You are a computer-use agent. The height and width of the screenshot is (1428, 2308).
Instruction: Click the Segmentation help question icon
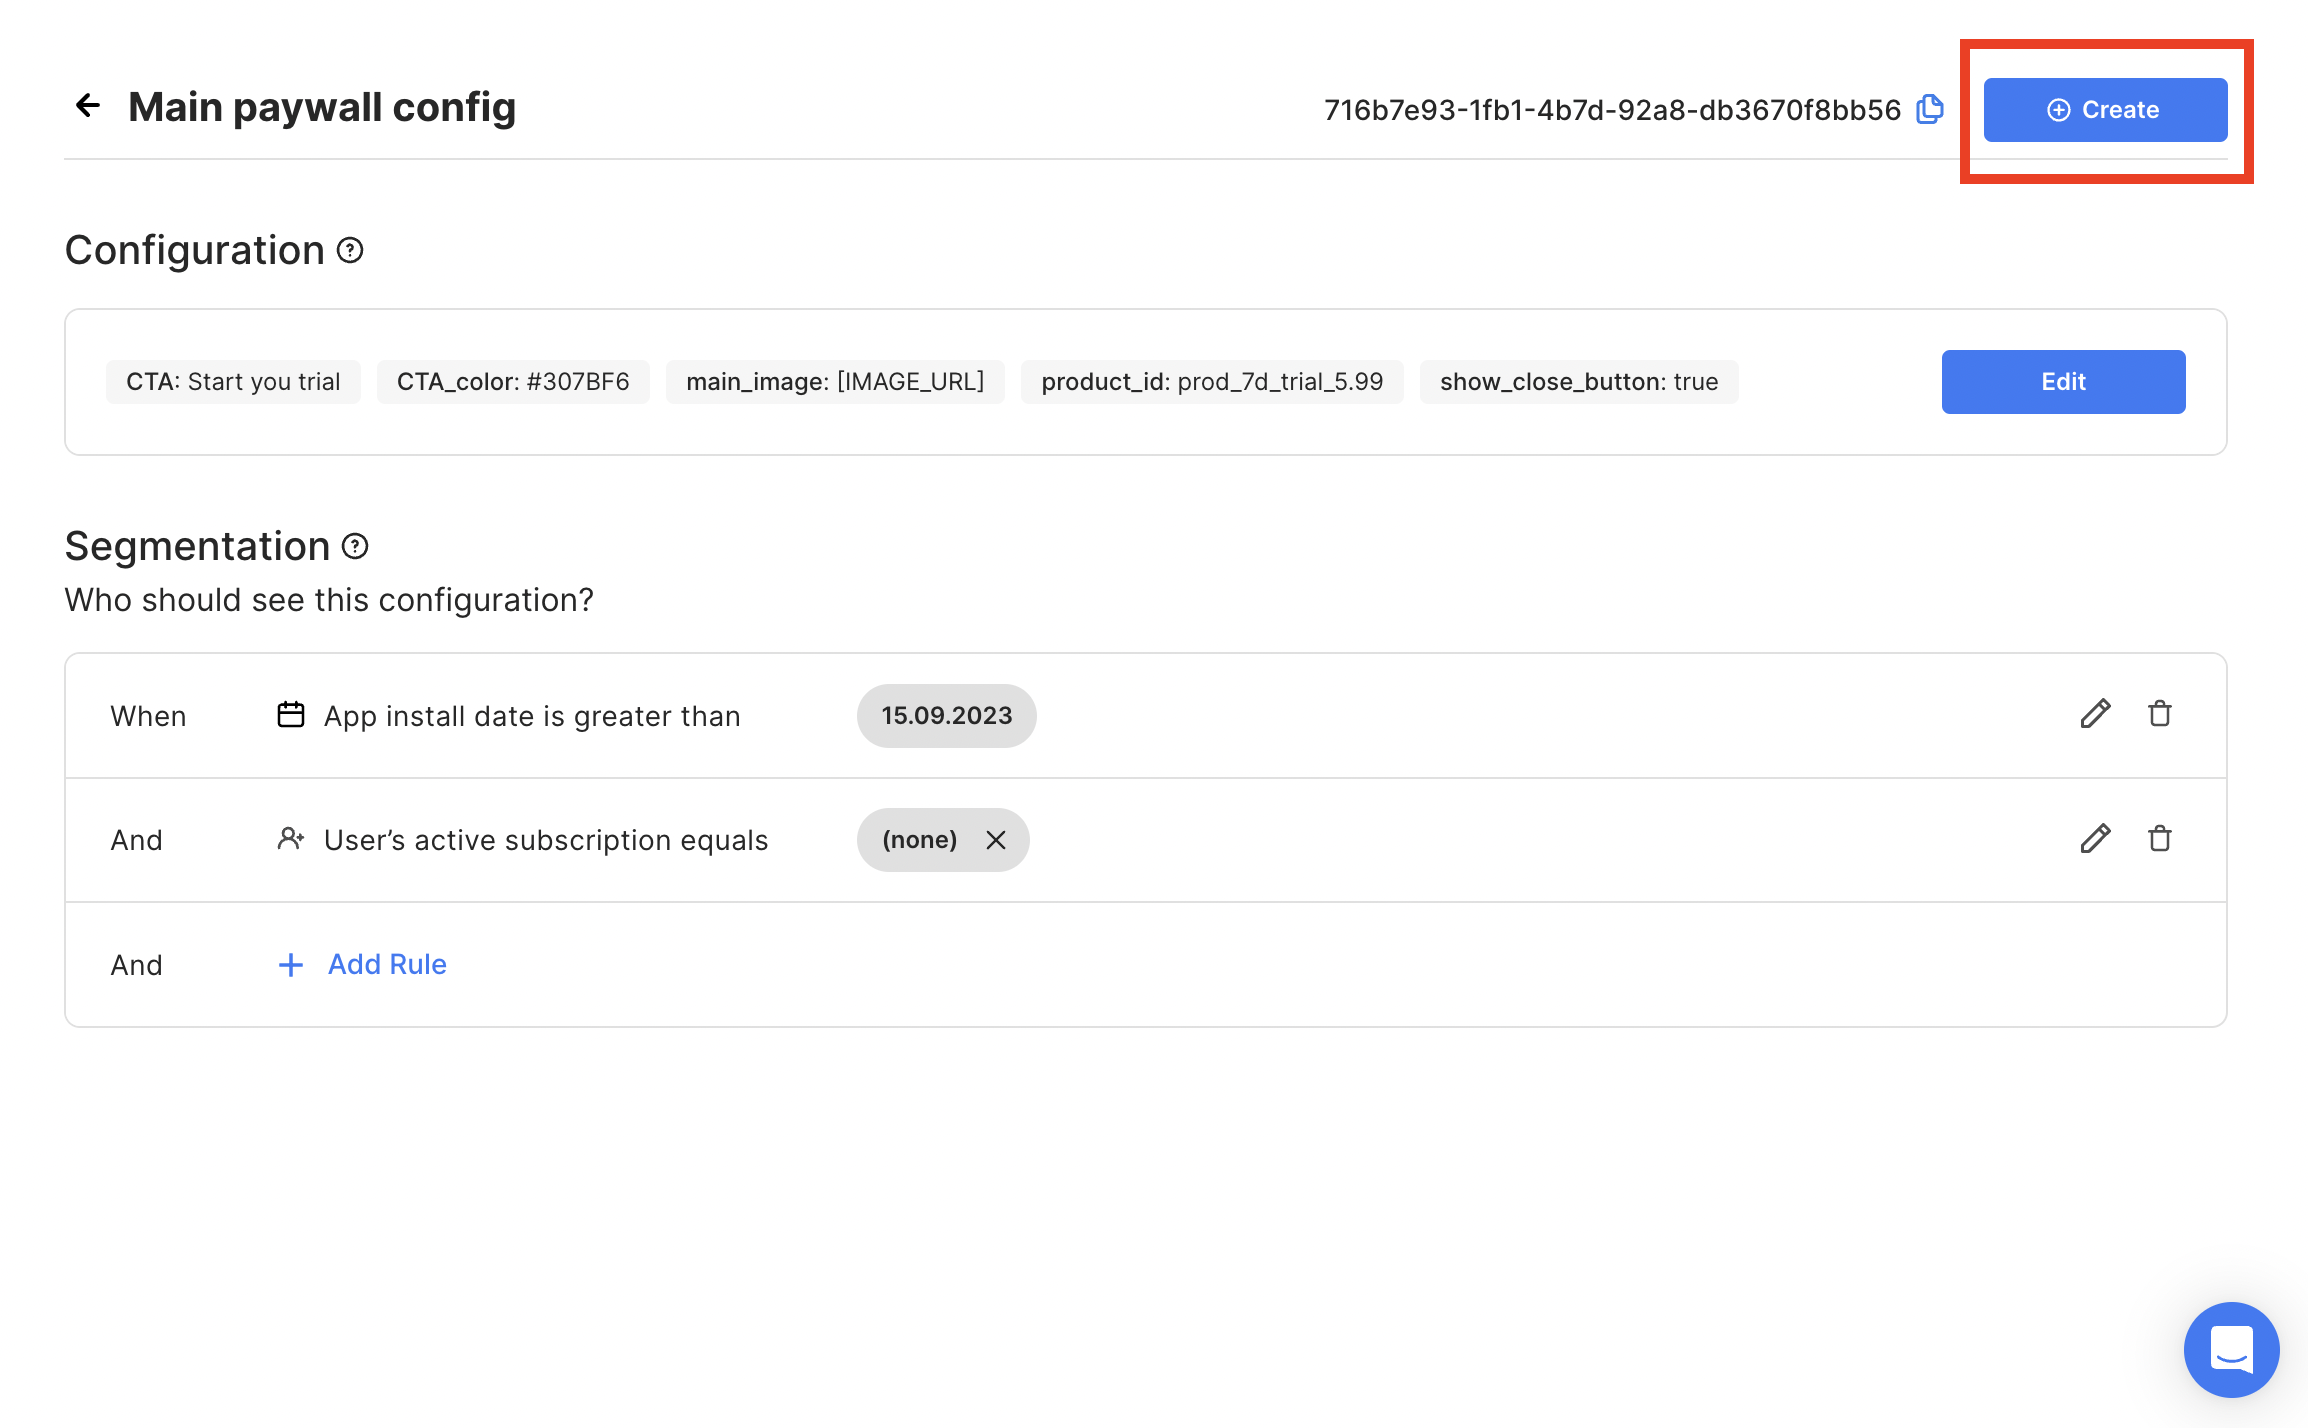point(355,546)
